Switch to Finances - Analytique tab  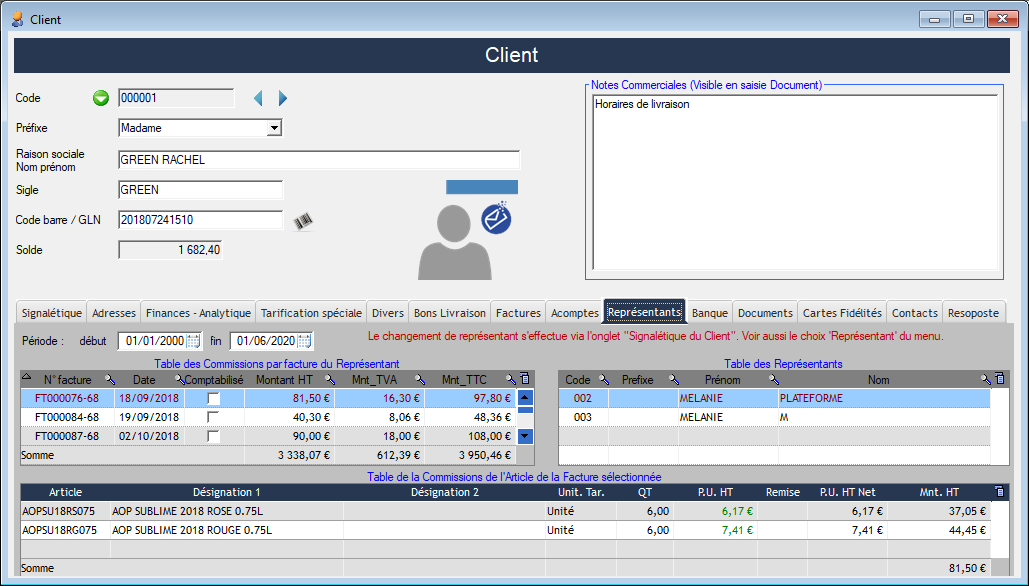point(198,313)
